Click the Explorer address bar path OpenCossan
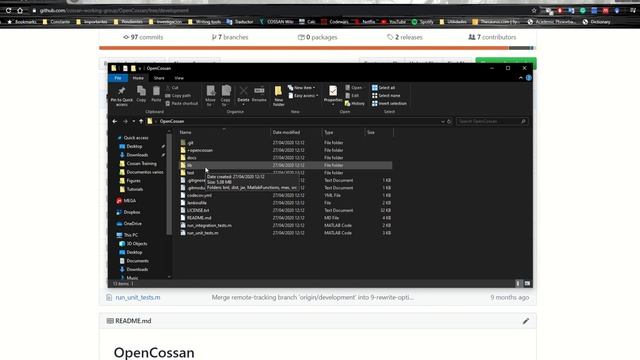The image size is (640, 360). tap(172, 121)
